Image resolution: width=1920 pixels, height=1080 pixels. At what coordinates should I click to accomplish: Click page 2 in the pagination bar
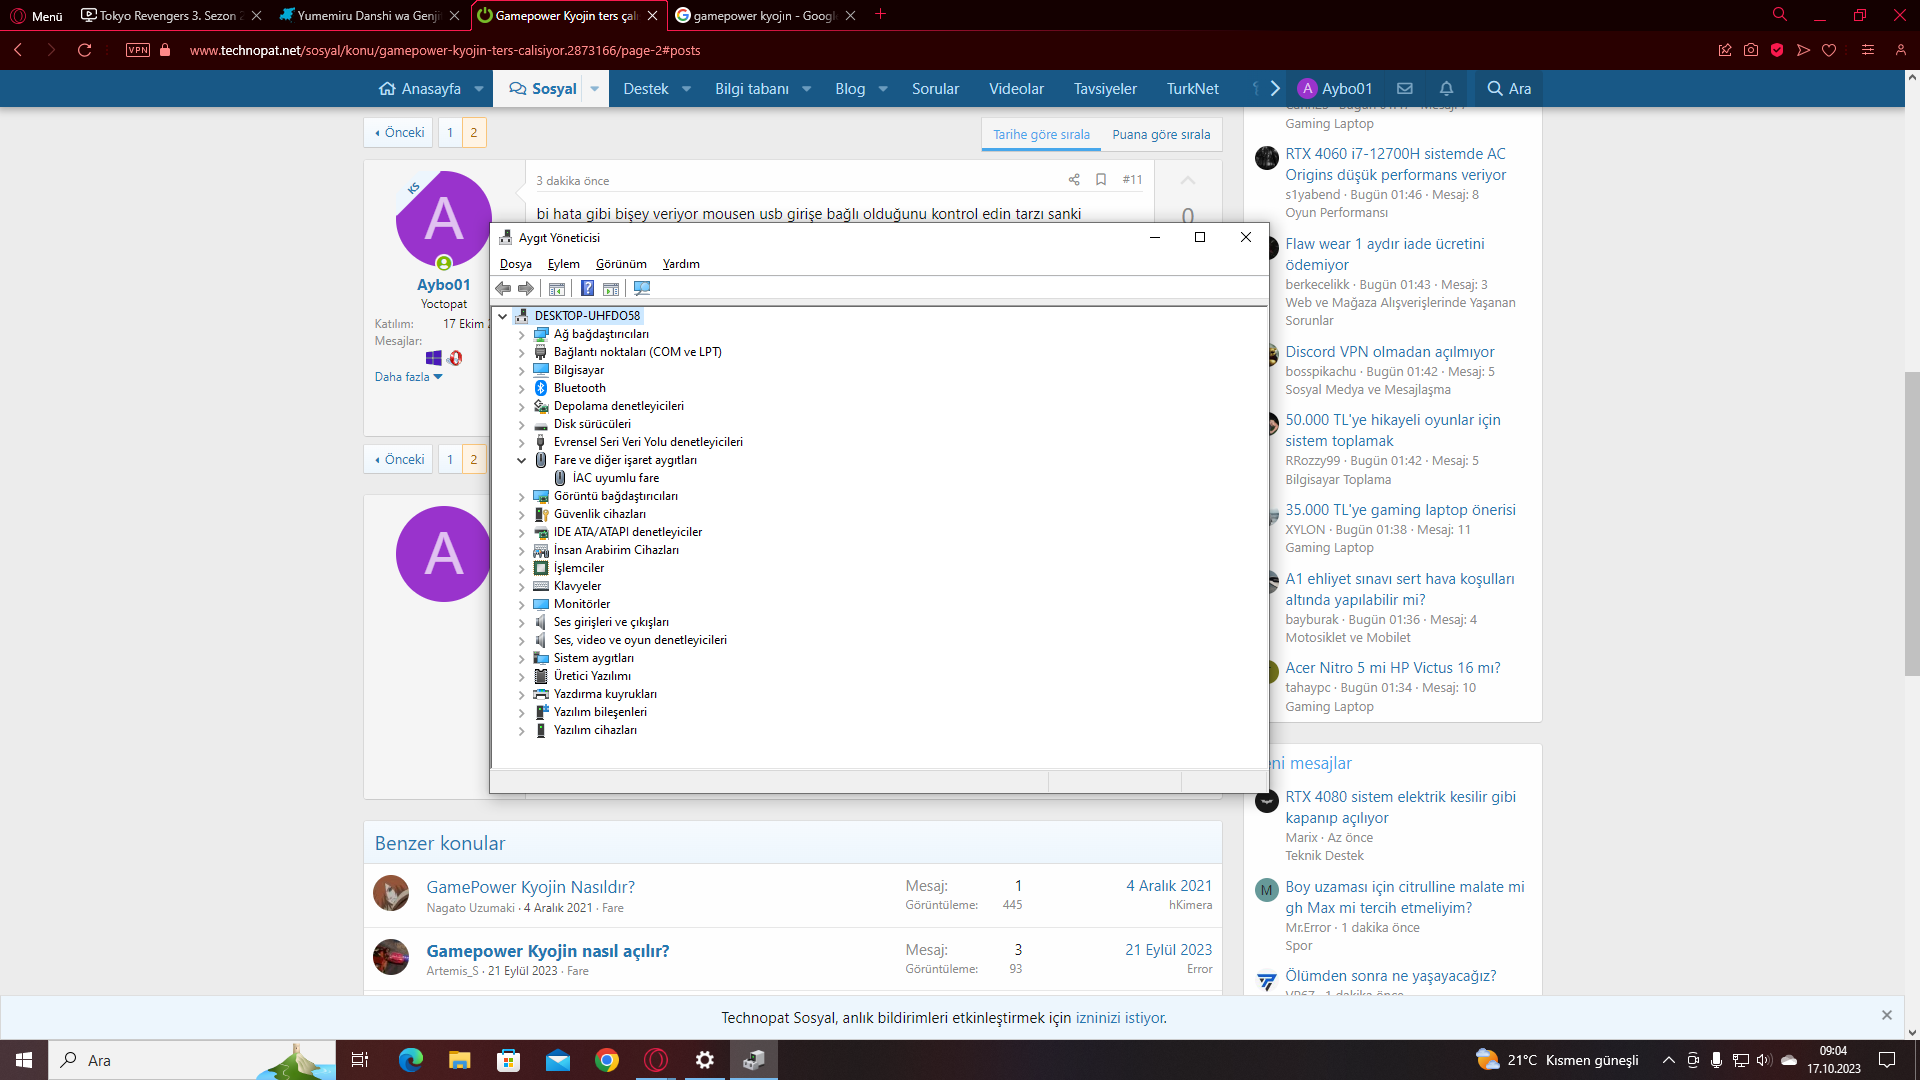click(x=474, y=132)
